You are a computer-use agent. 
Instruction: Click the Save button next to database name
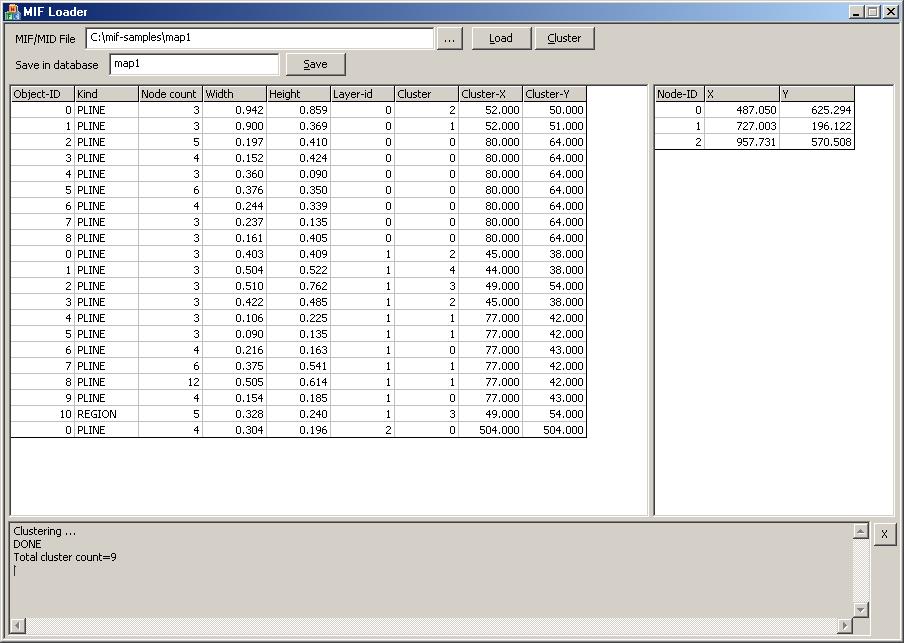pyautogui.click(x=315, y=64)
